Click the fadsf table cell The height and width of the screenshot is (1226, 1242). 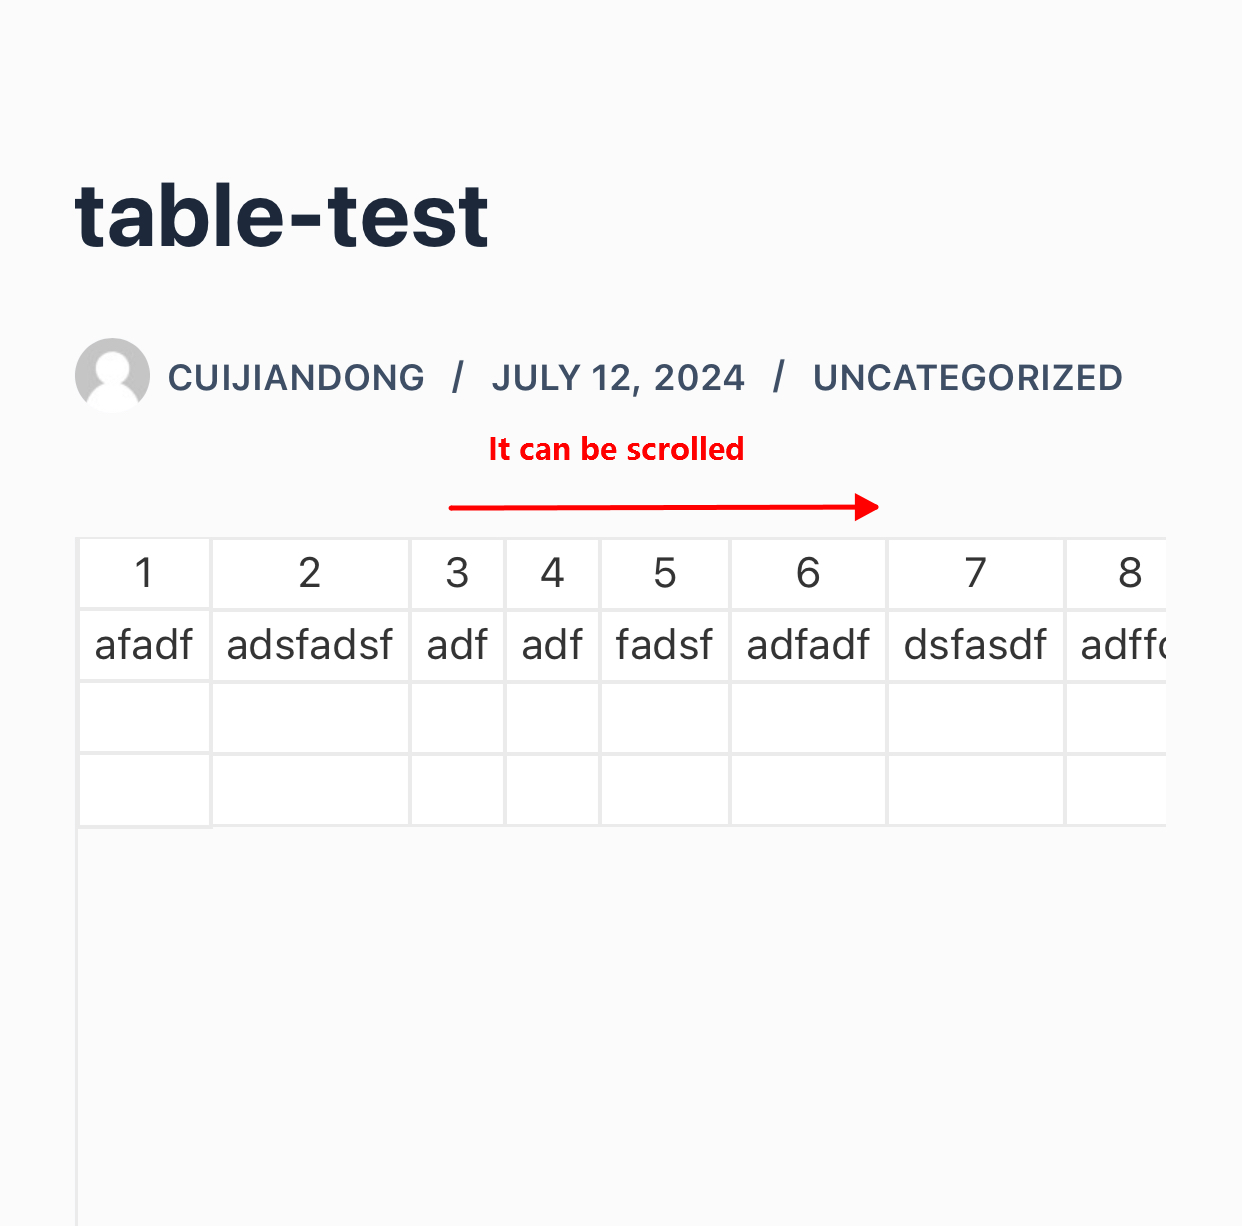tap(665, 646)
